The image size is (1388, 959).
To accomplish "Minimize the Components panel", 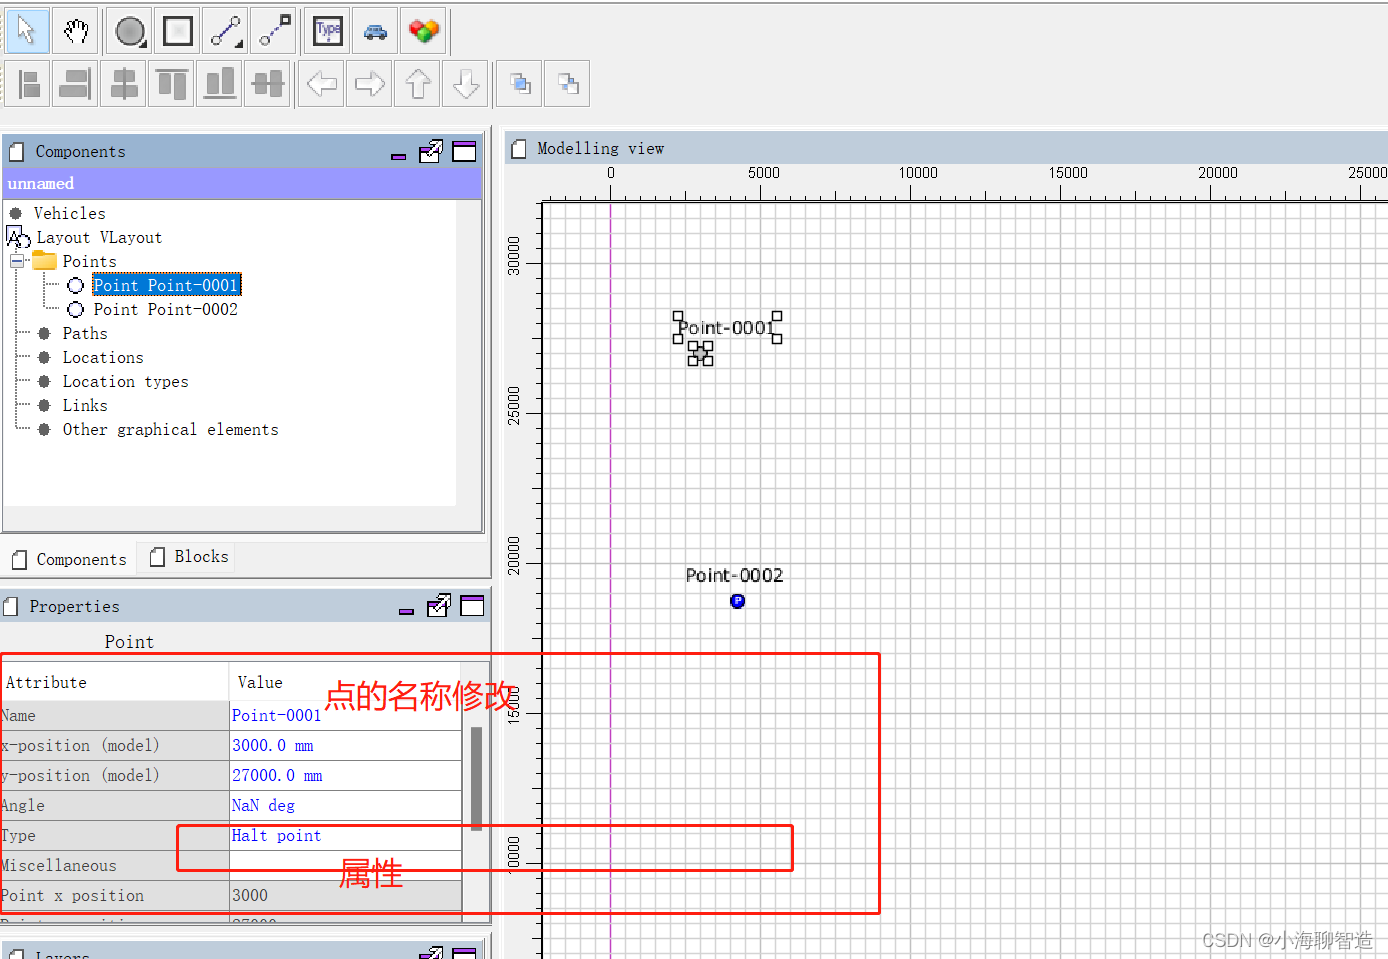I will click(x=398, y=156).
